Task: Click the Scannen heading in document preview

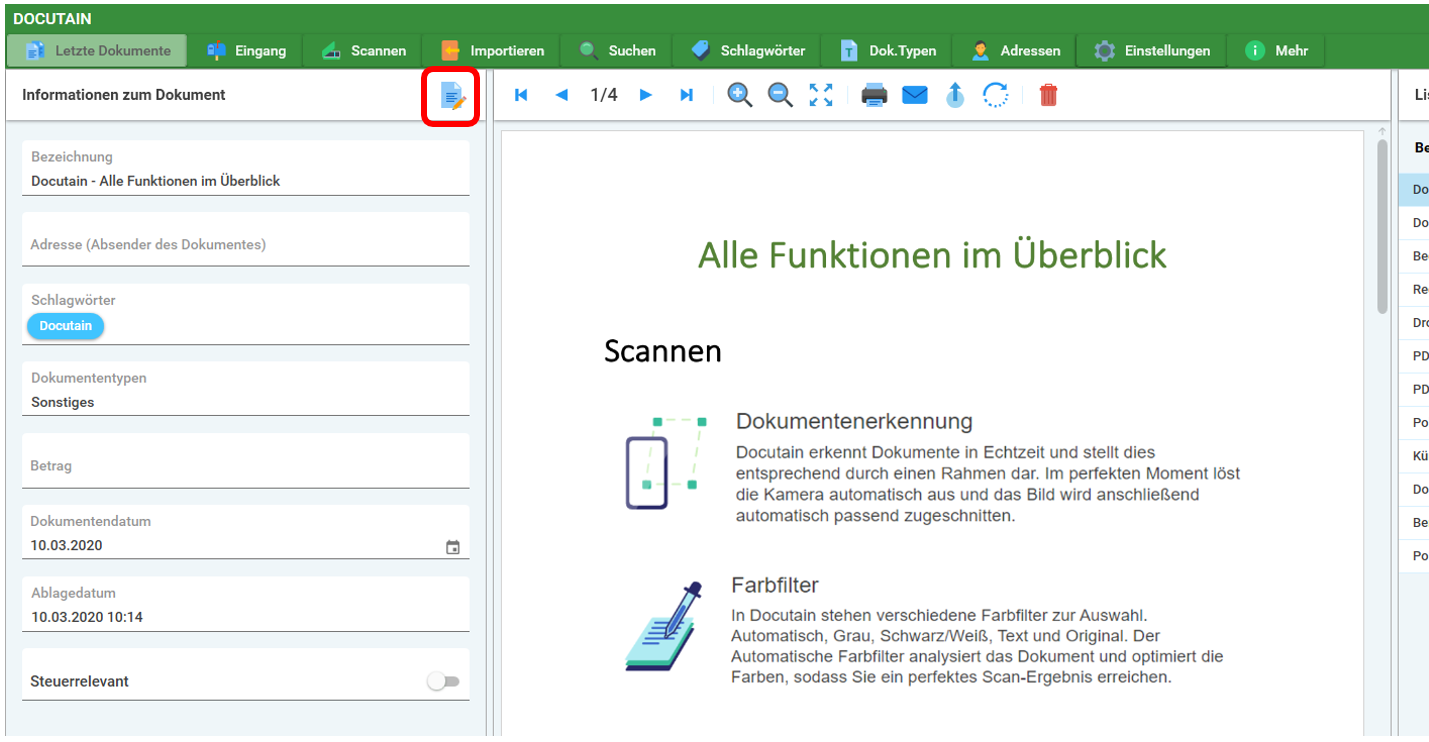Action: (x=663, y=351)
